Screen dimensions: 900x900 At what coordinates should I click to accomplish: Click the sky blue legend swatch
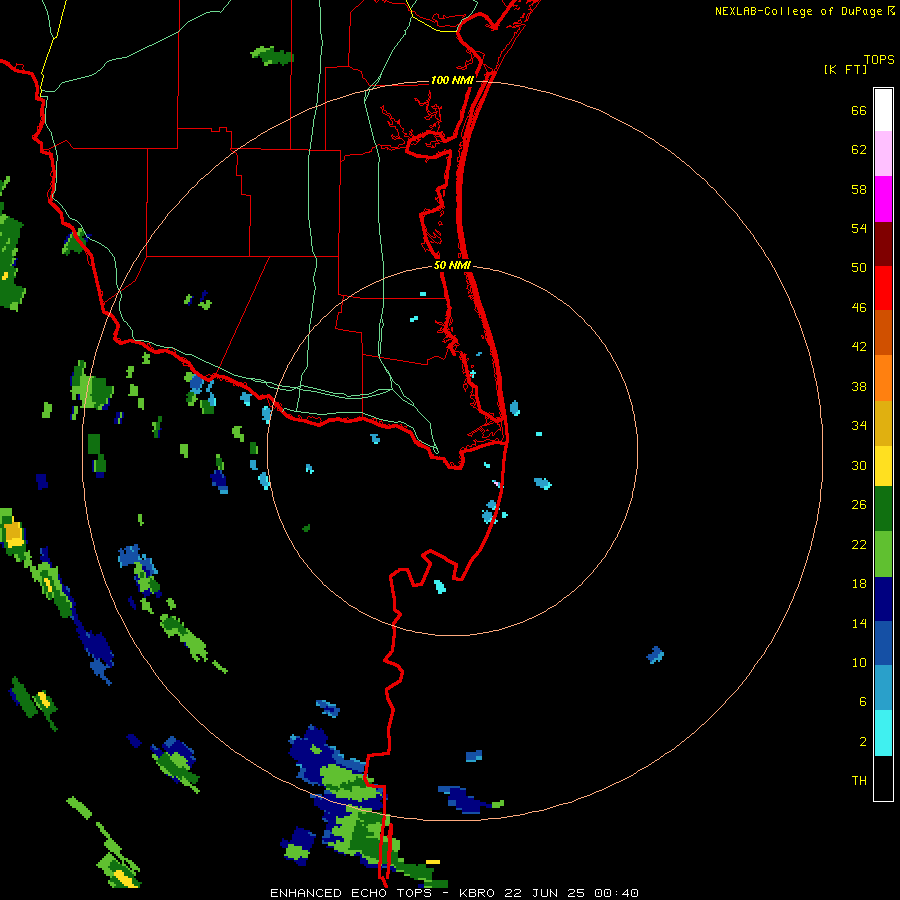[883, 688]
